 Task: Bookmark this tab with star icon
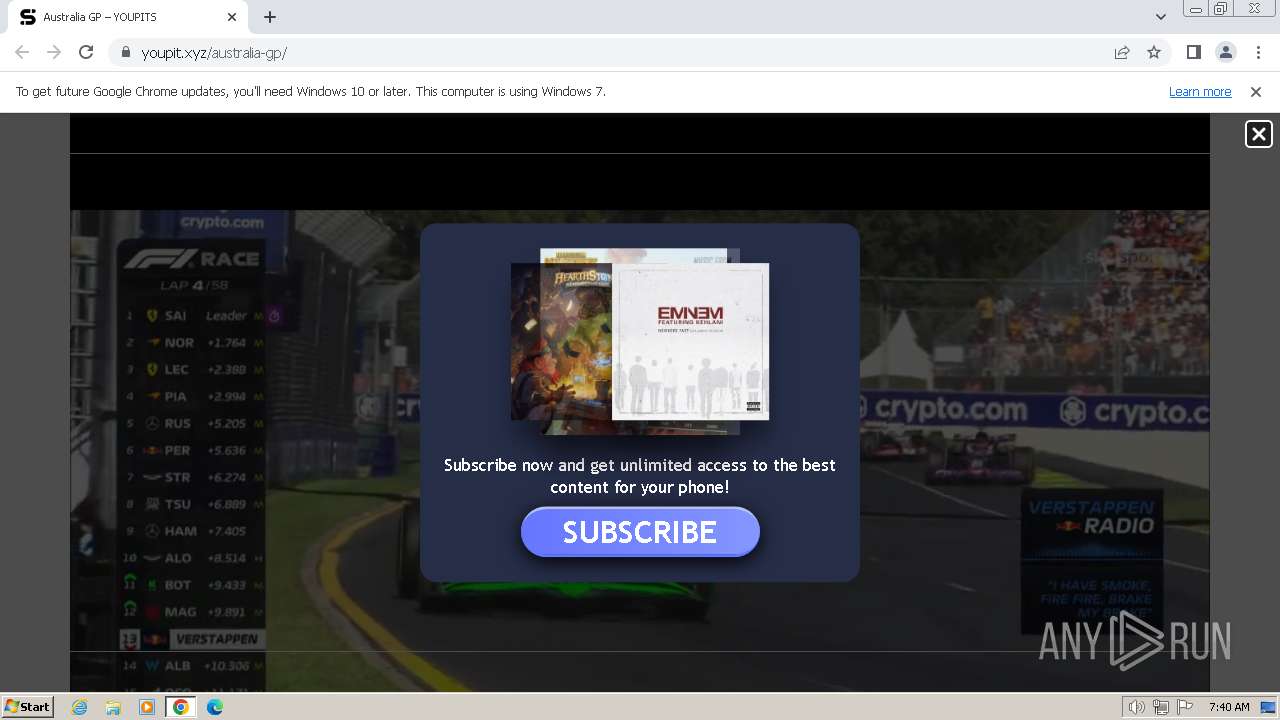pyautogui.click(x=1154, y=52)
